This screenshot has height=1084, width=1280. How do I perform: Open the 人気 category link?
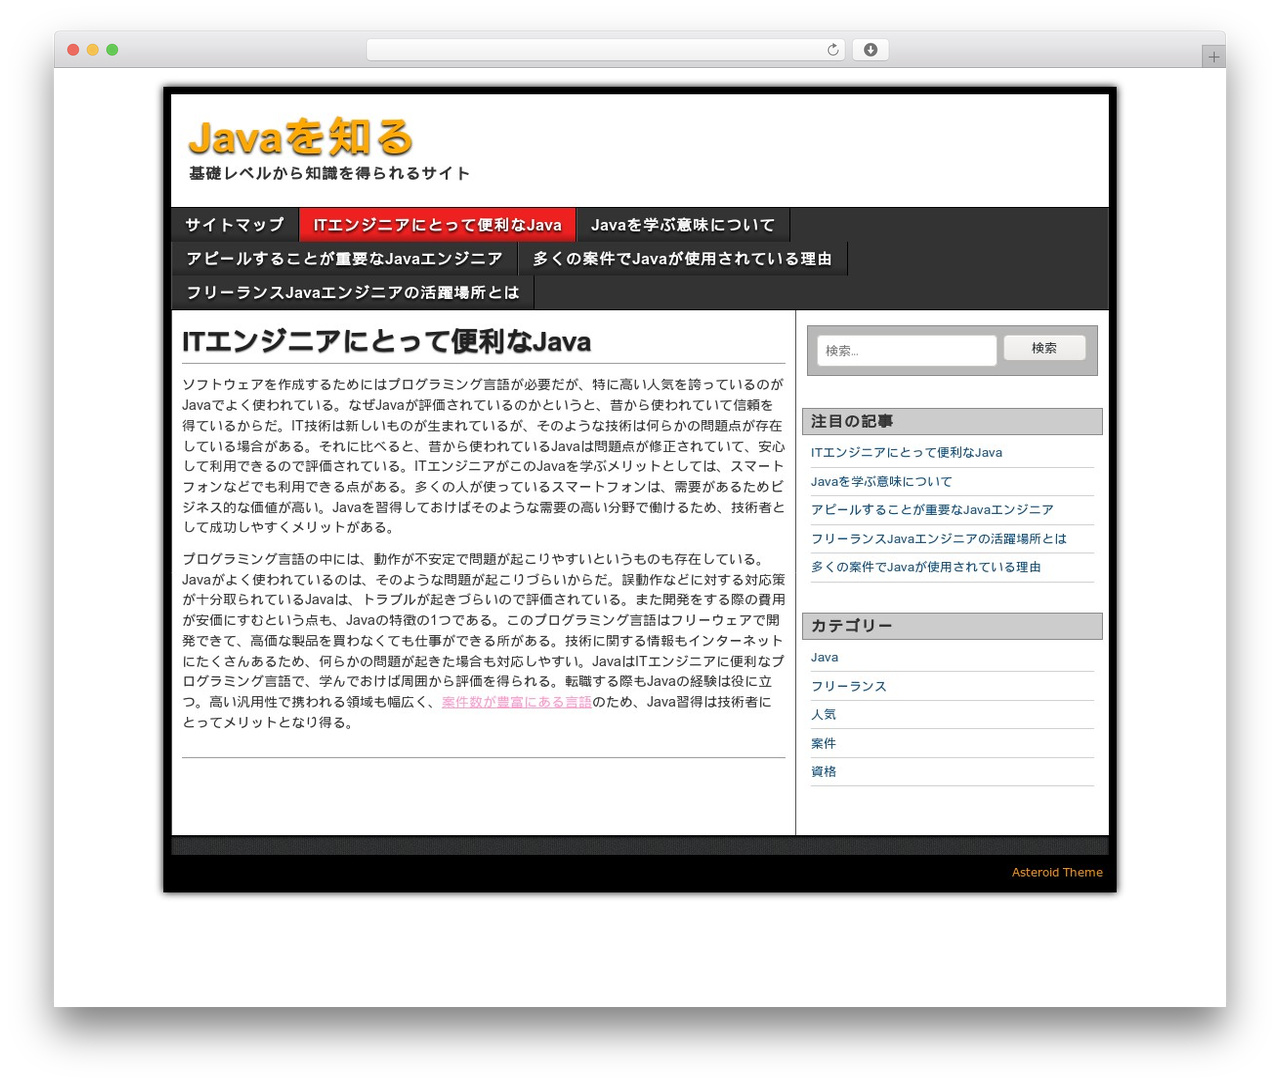tap(823, 715)
